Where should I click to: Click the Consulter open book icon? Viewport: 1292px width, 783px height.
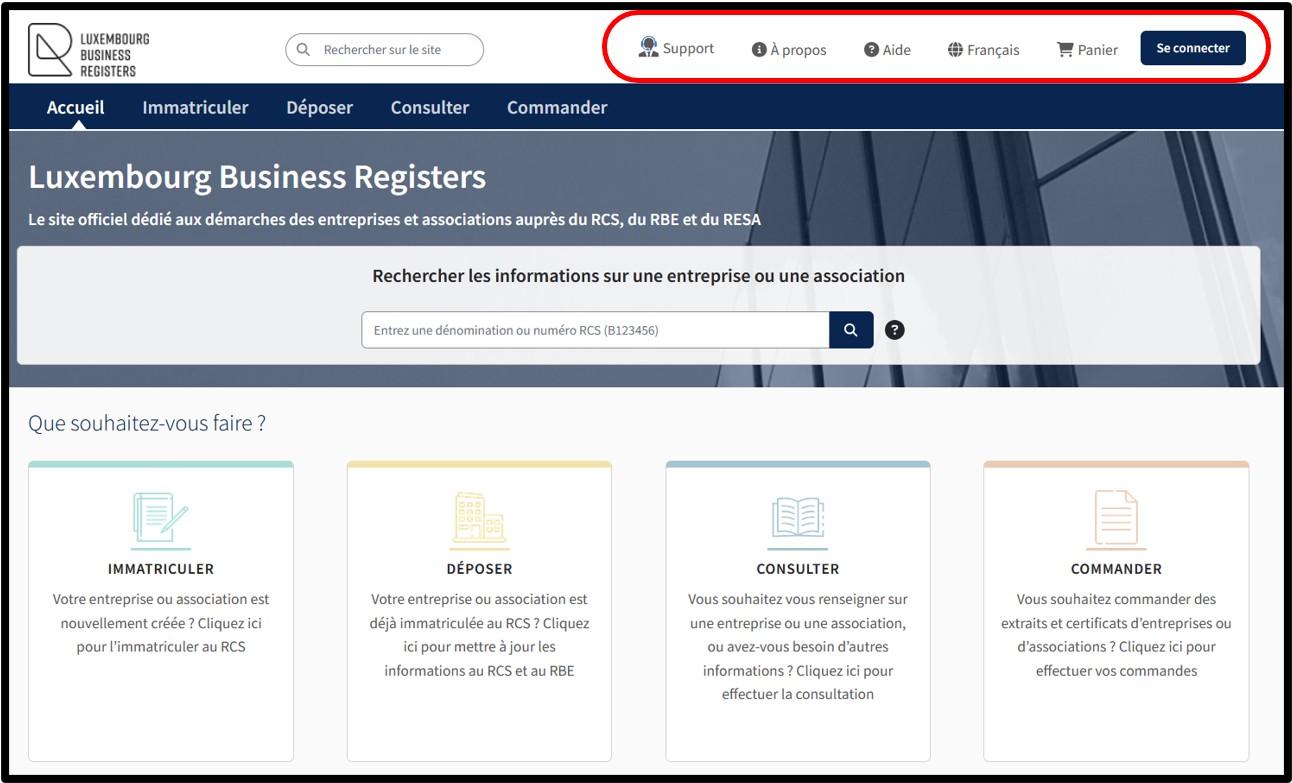(x=797, y=518)
